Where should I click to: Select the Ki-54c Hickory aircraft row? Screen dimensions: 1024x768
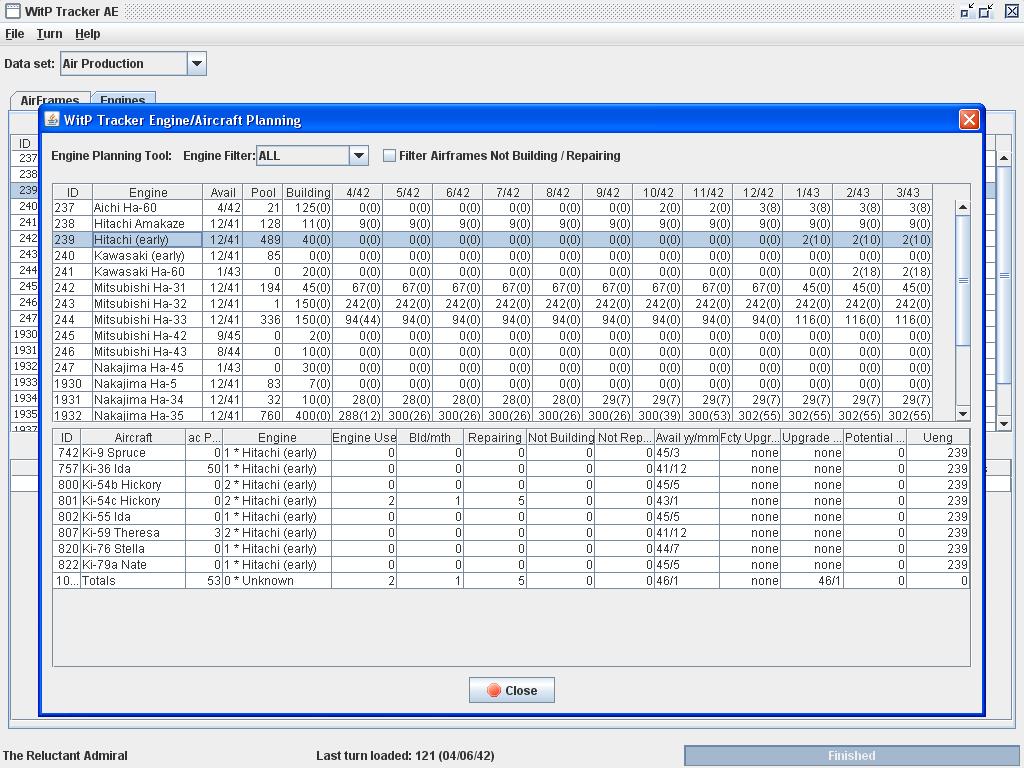121,501
